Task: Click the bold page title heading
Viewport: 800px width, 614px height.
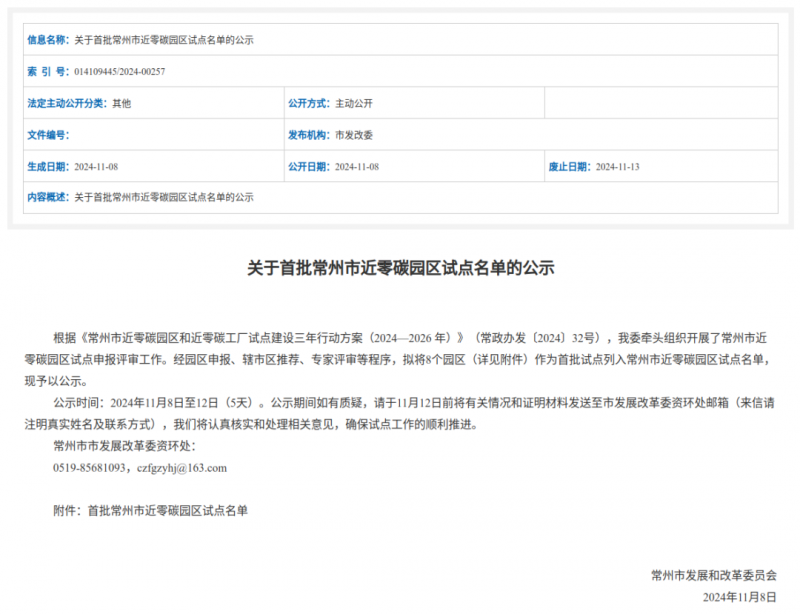Action: point(401,268)
